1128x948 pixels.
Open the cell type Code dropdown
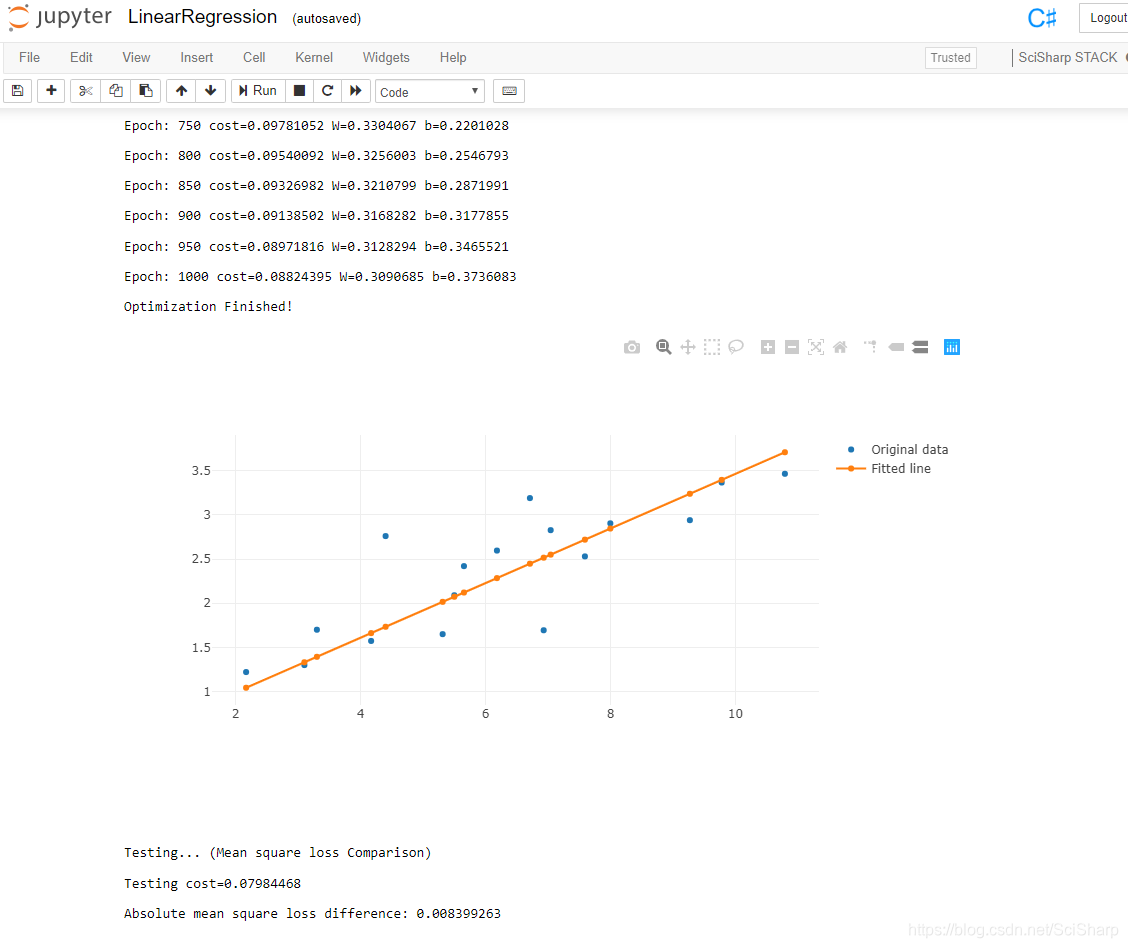tap(429, 91)
